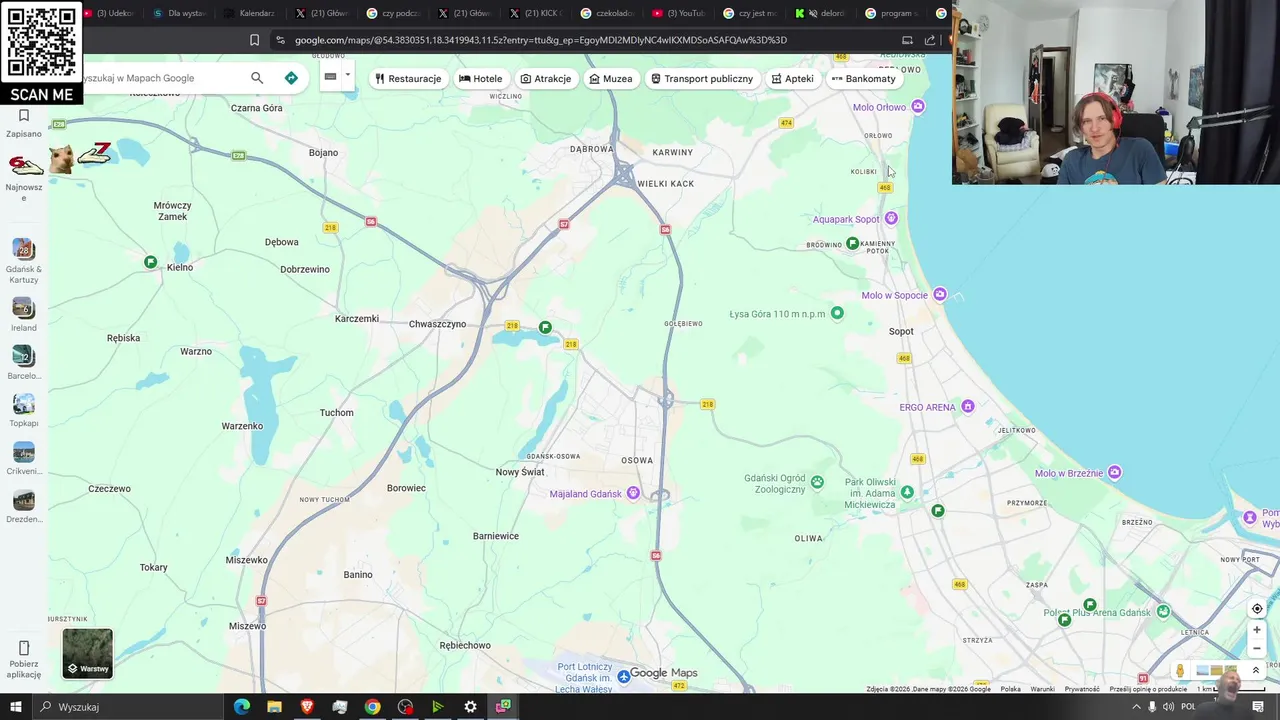Switch to the KICK browser tab
This screenshot has height=720, width=1280.
point(535,13)
